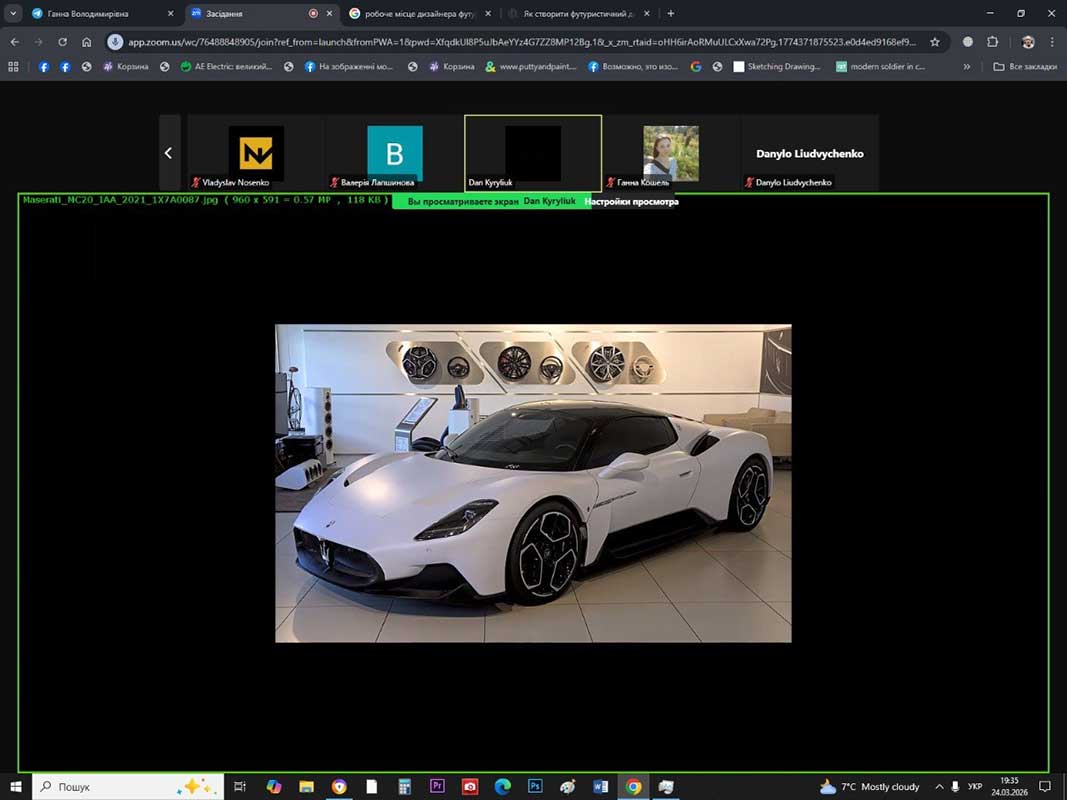Select Валерія Лапшинова's participant tile
This screenshot has width=1067, height=800.
click(394, 153)
